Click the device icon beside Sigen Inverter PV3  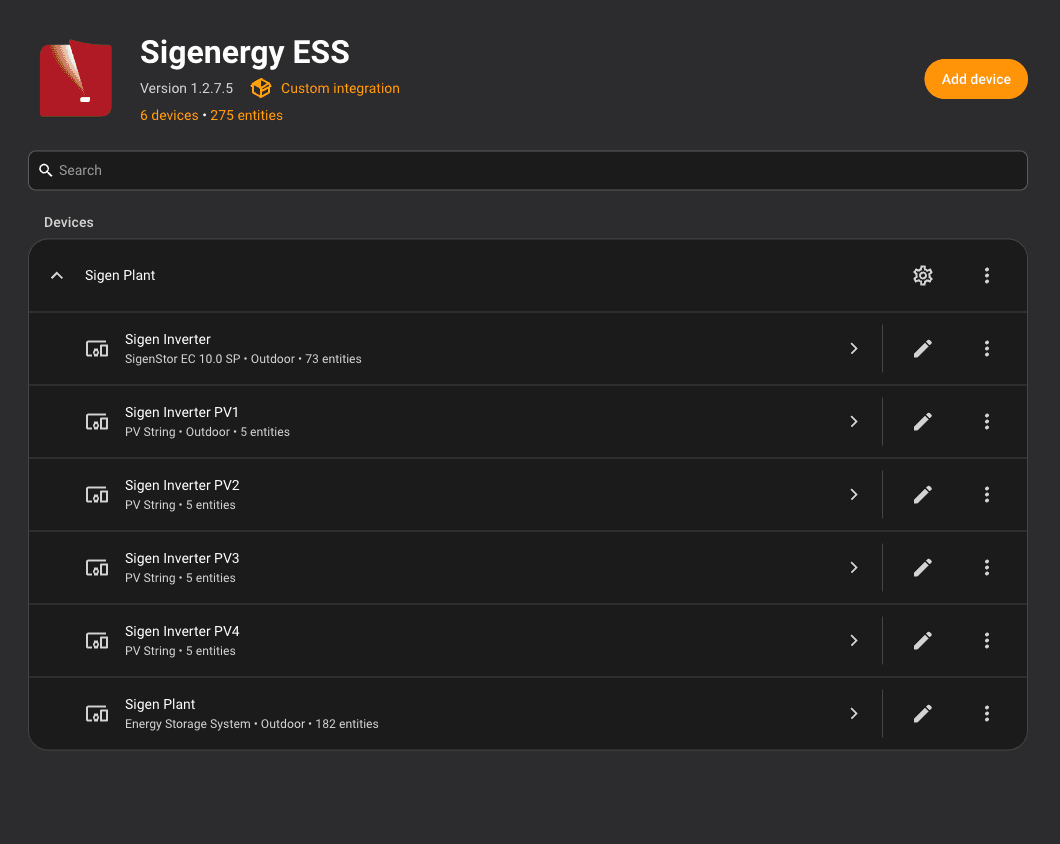pyautogui.click(x=97, y=568)
